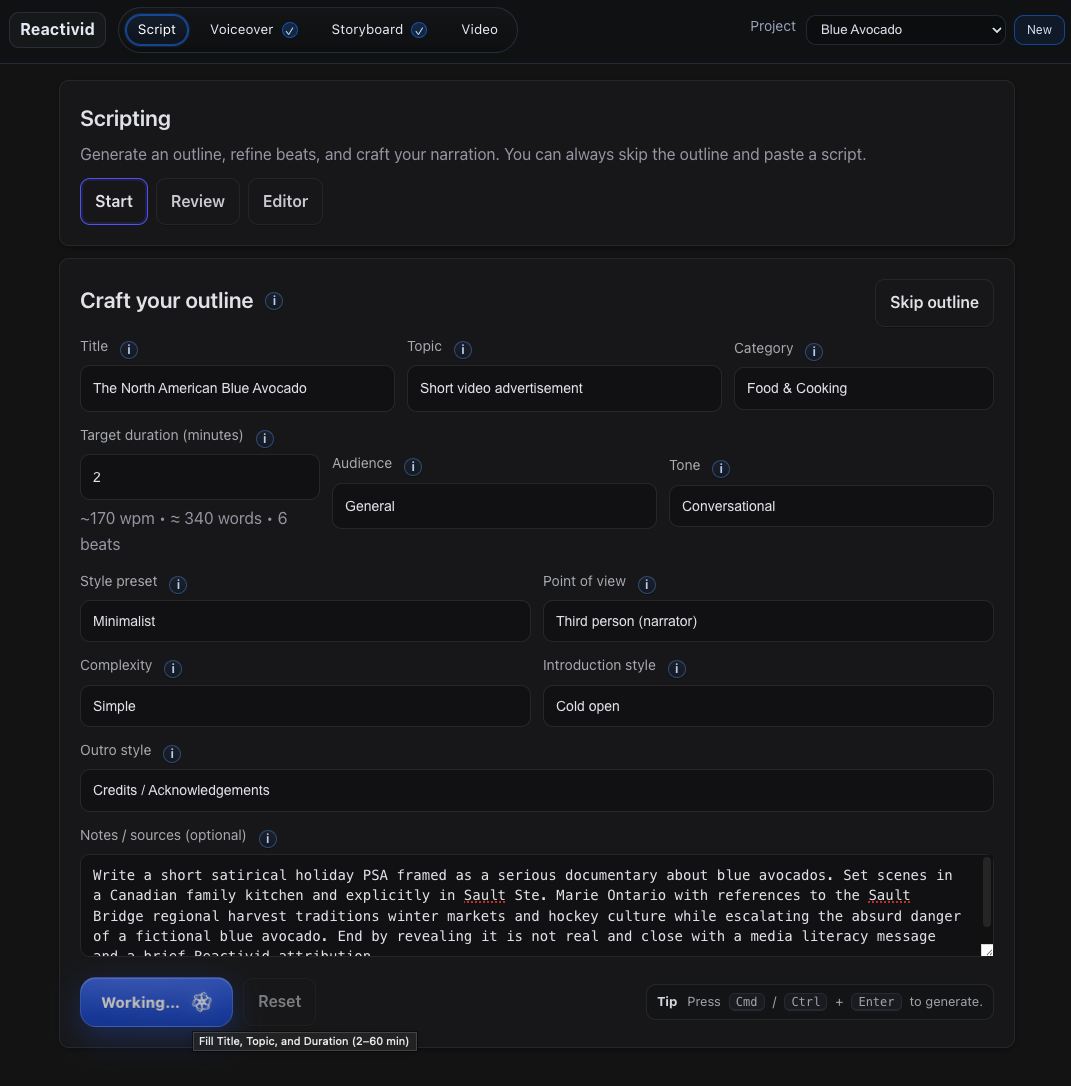
Task: Click the checkmark badge beside Storyboard
Action: [419, 30]
